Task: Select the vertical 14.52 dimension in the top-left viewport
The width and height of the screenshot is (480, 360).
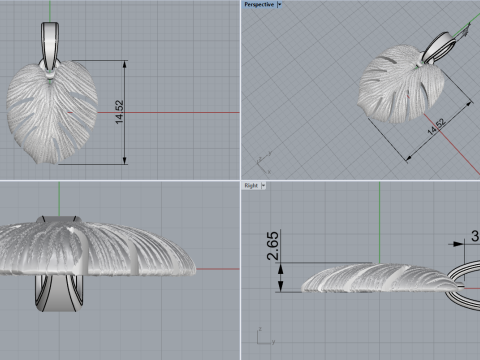Action: tap(119, 112)
